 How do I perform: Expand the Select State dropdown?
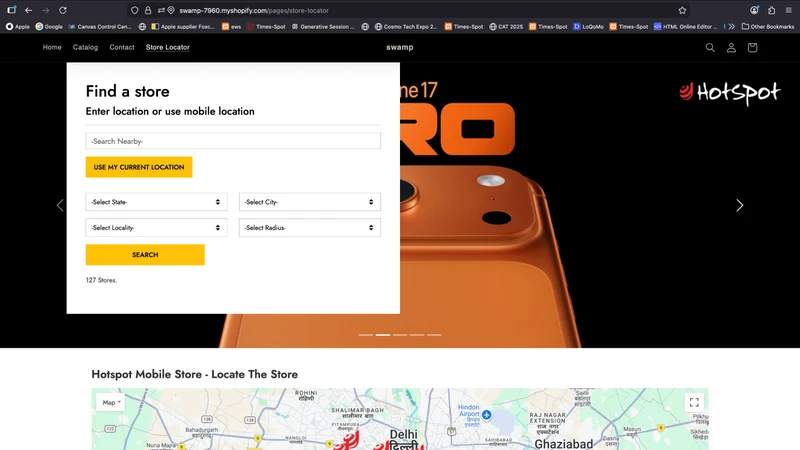click(156, 202)
